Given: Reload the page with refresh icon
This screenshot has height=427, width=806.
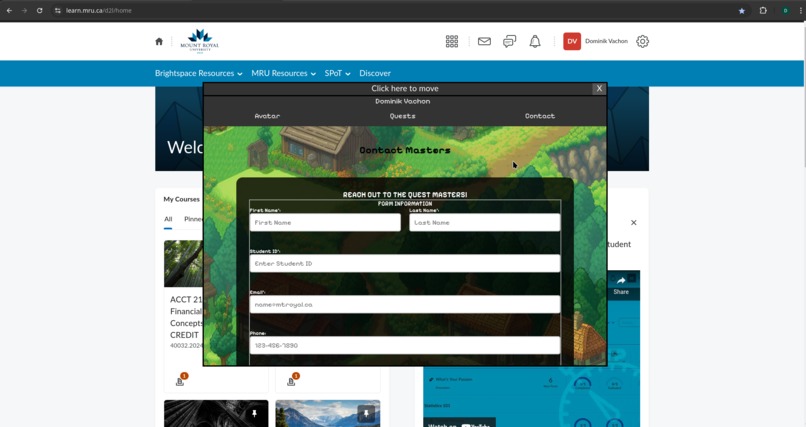Looking at the screenshot, I should click(40, 10).
